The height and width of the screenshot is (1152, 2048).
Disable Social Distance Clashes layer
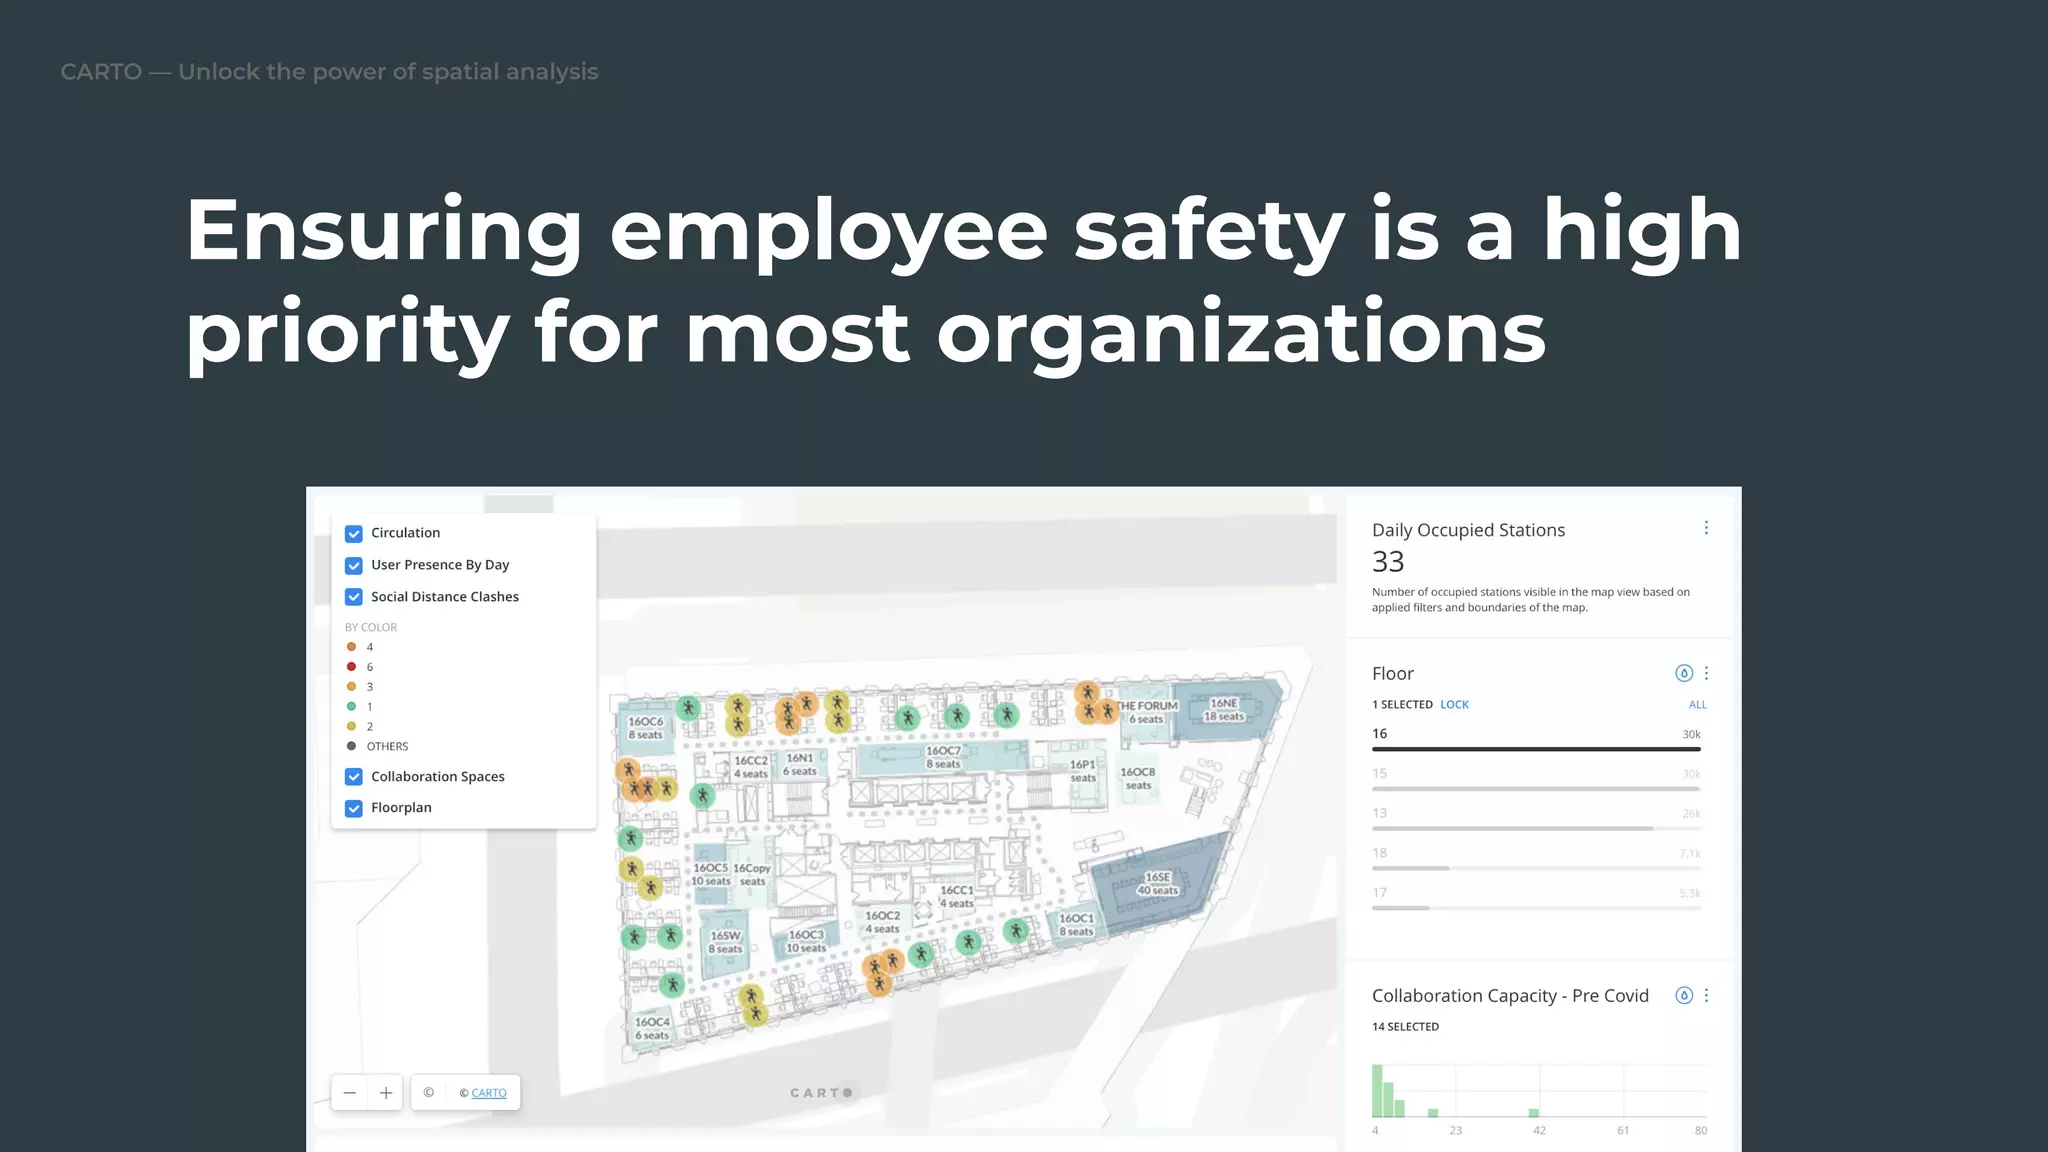pyautogui.click(x=353, y=597)
